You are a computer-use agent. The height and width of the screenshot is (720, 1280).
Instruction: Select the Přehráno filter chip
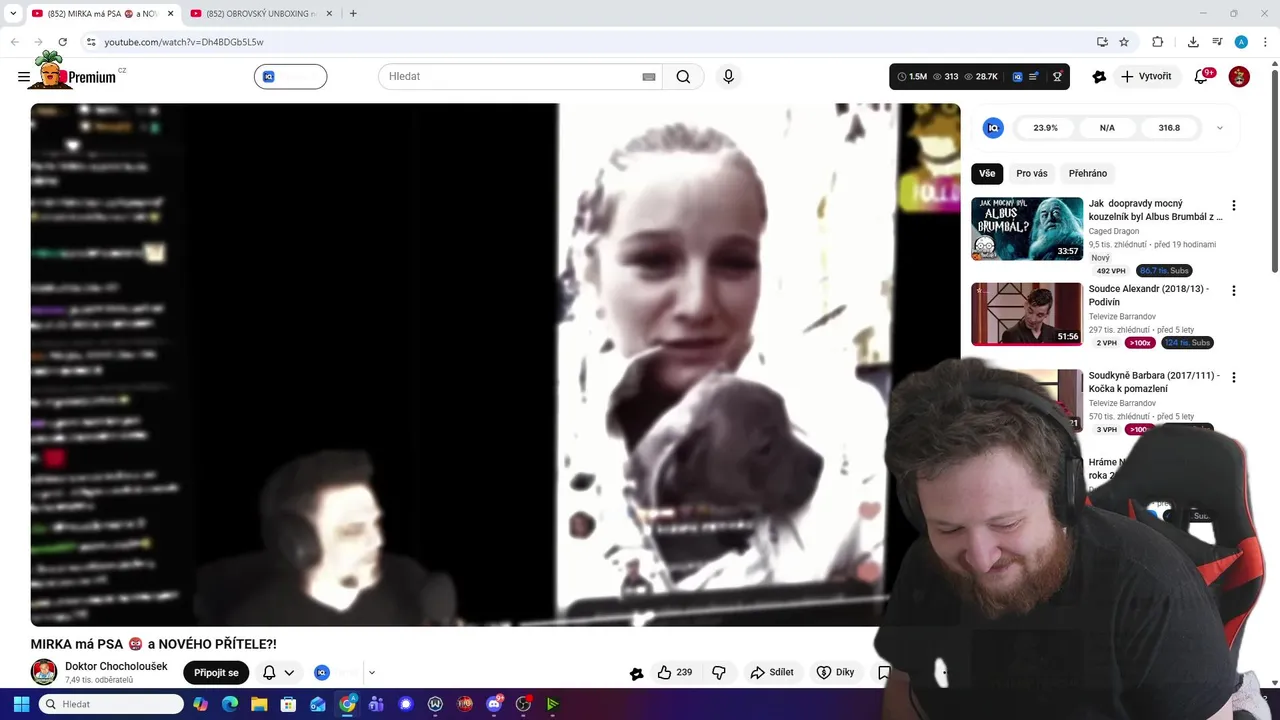tap(1088, 174)
